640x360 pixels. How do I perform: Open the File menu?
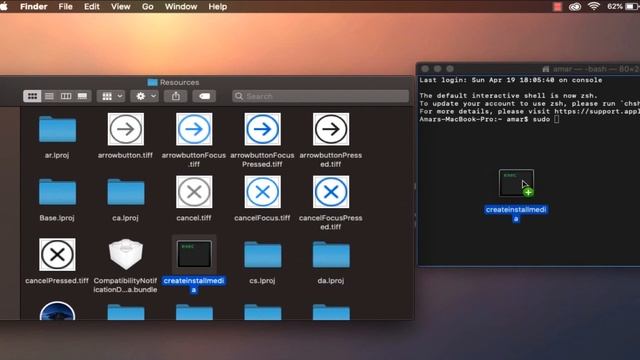(x=65, y=7)
